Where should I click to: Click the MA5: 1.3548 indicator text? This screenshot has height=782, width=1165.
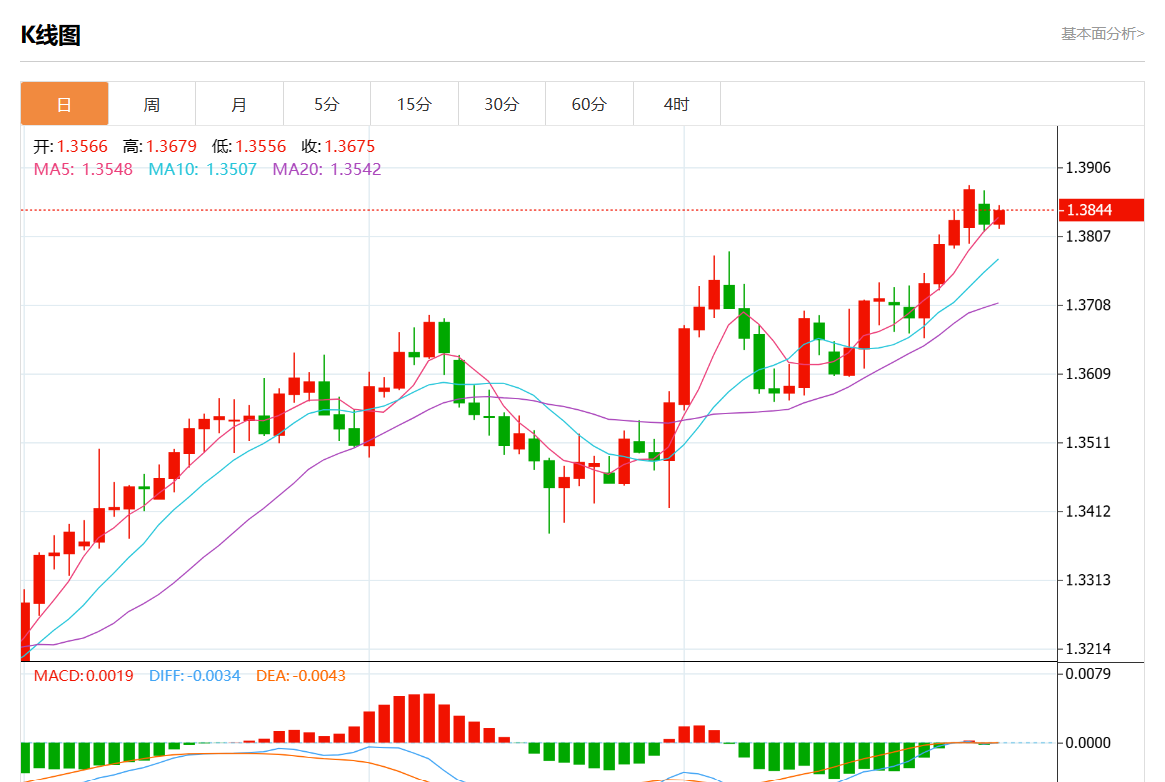tap(83, 169)
